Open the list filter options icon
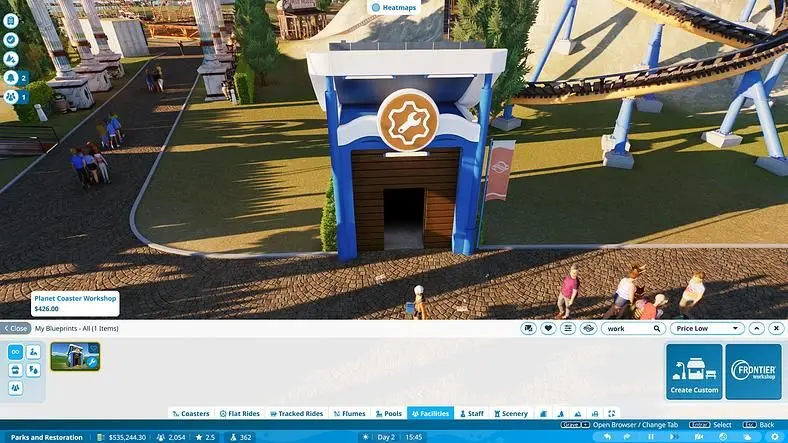Image resolution: width=788 pixels, height=443 pixels. 568,328
